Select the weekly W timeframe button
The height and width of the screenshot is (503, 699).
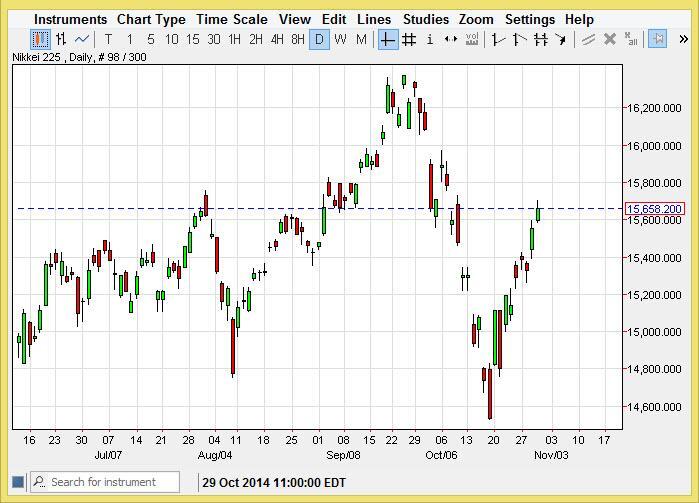point(340,40)
